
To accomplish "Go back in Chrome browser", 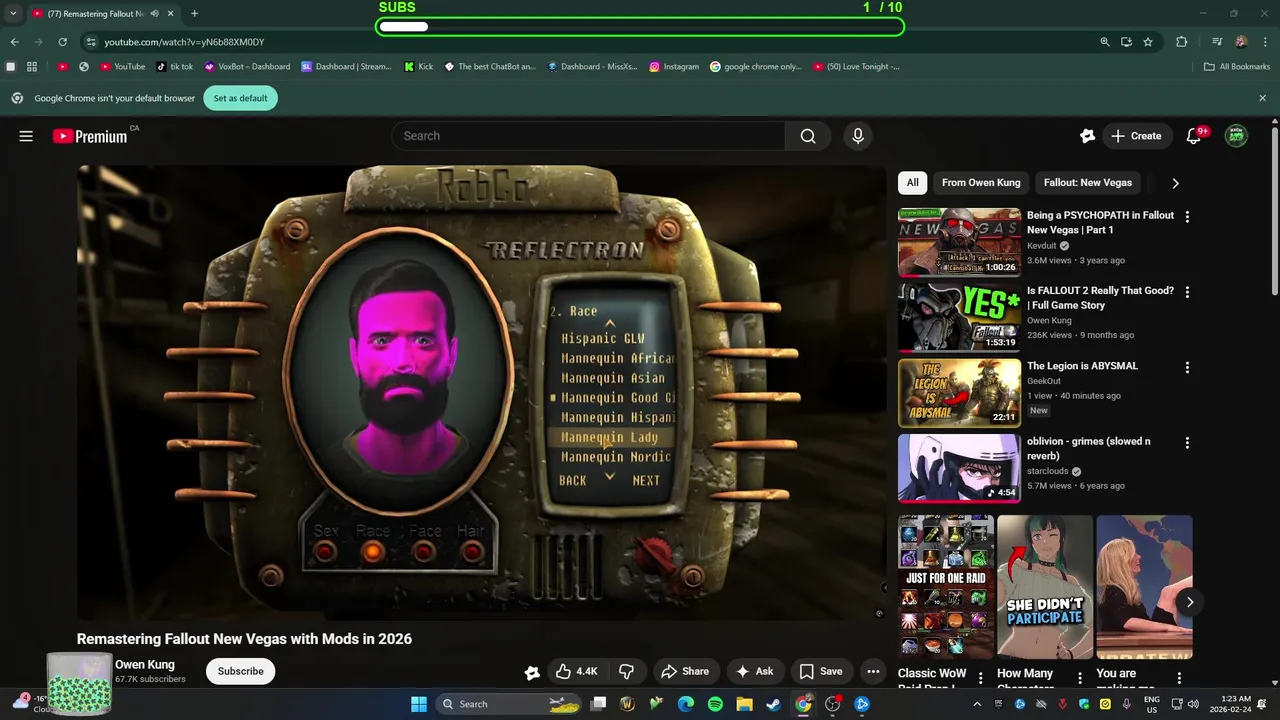I will [14, 42].
